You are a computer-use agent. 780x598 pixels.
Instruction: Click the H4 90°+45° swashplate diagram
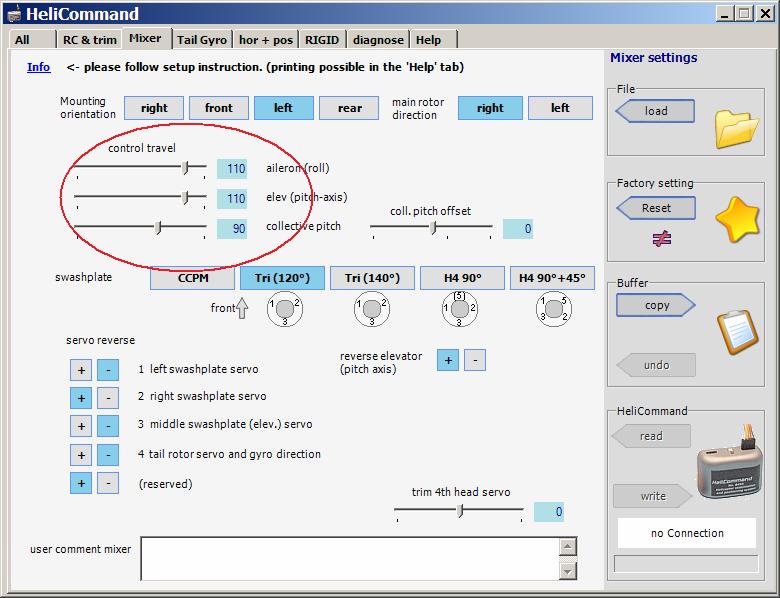pos(554,309)
